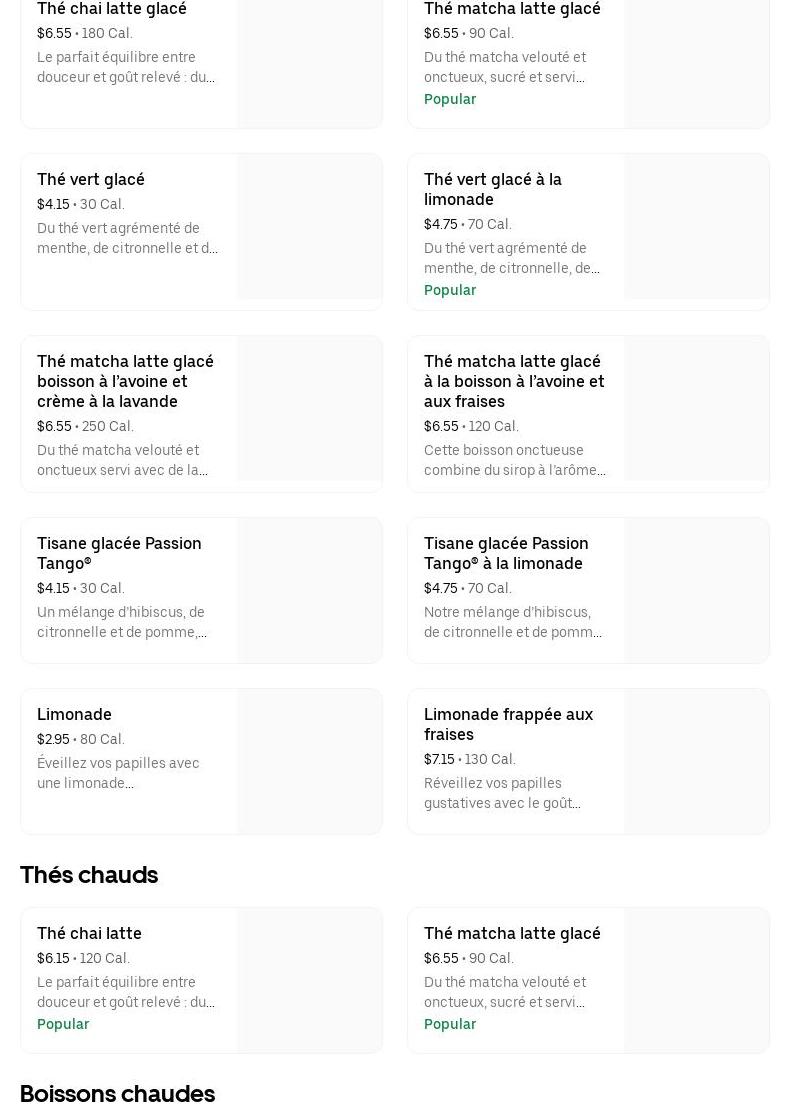Click the Popular tag under Thé chai latte
Image resolution: width=804 pixels, height=1115 pixels.
(x=63, y=1024)
